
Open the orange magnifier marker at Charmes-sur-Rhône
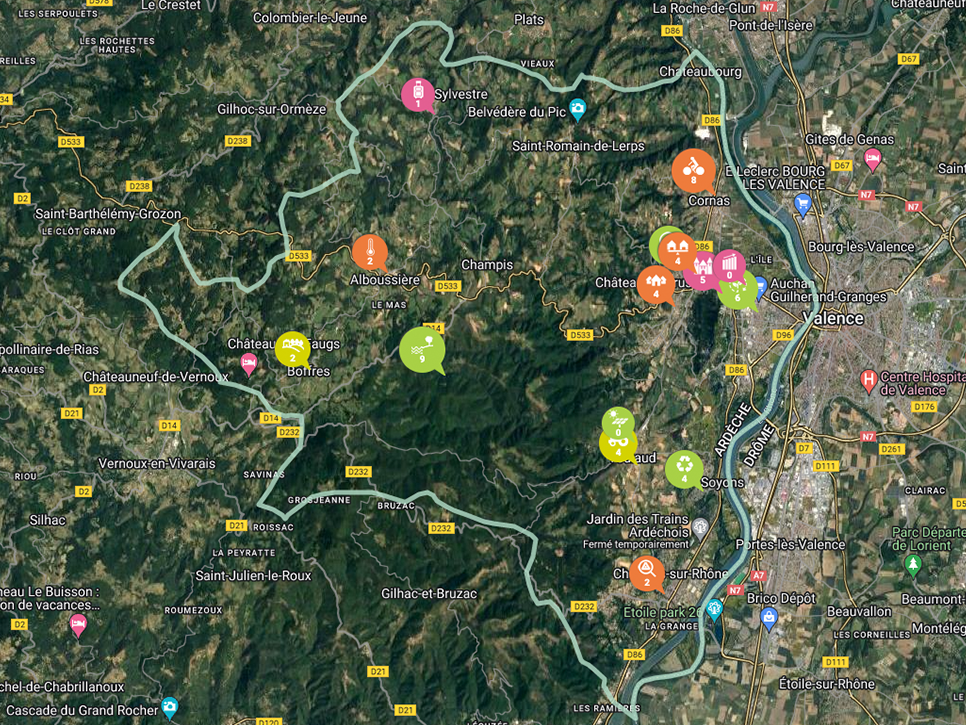[647, 573]
